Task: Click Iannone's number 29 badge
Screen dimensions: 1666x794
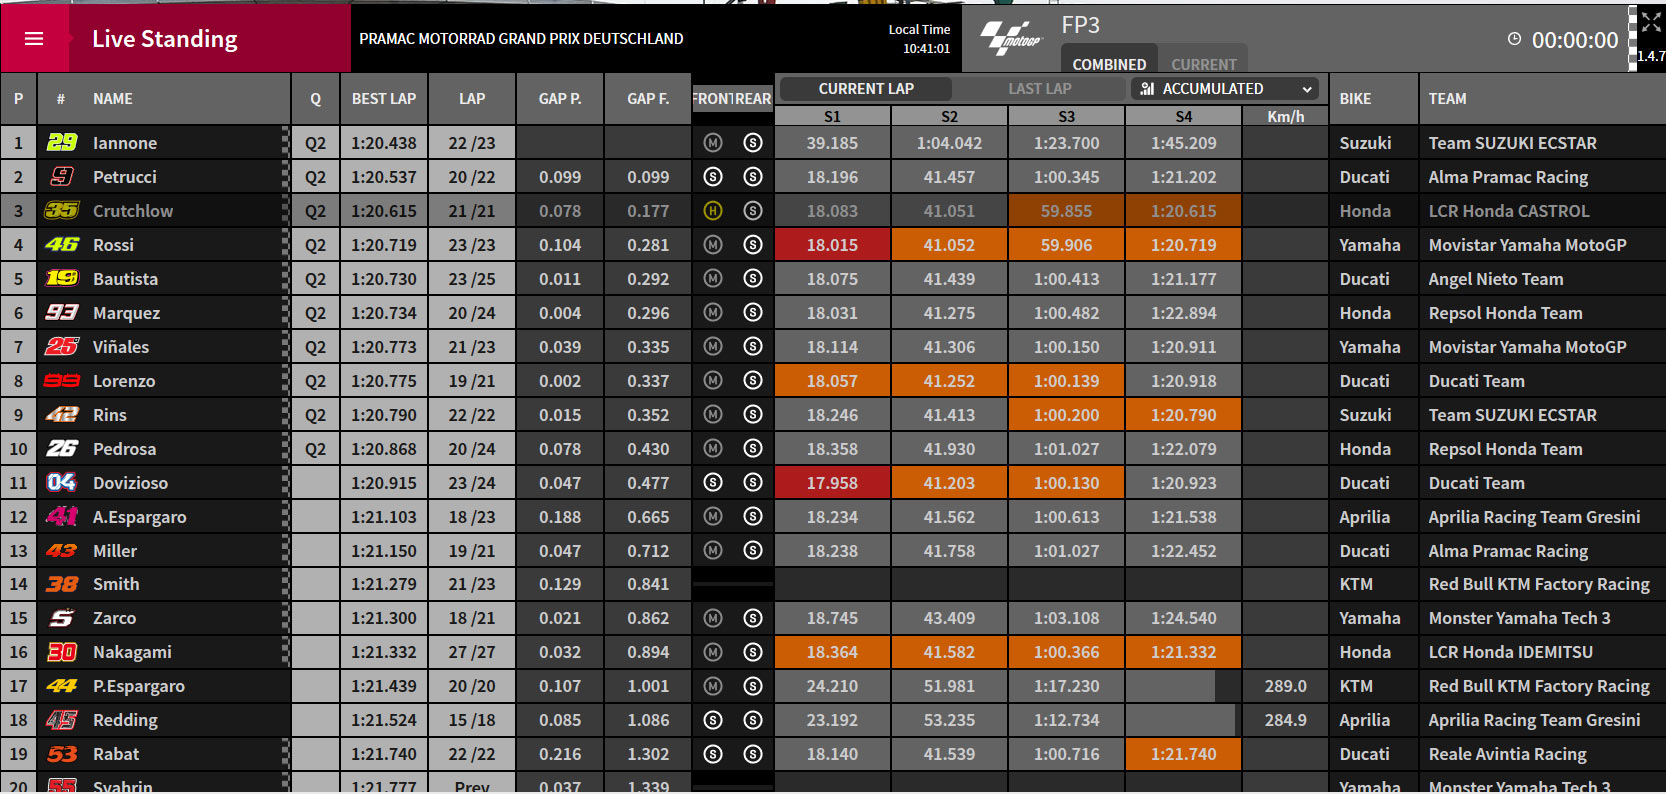Action: click(62, 143)
